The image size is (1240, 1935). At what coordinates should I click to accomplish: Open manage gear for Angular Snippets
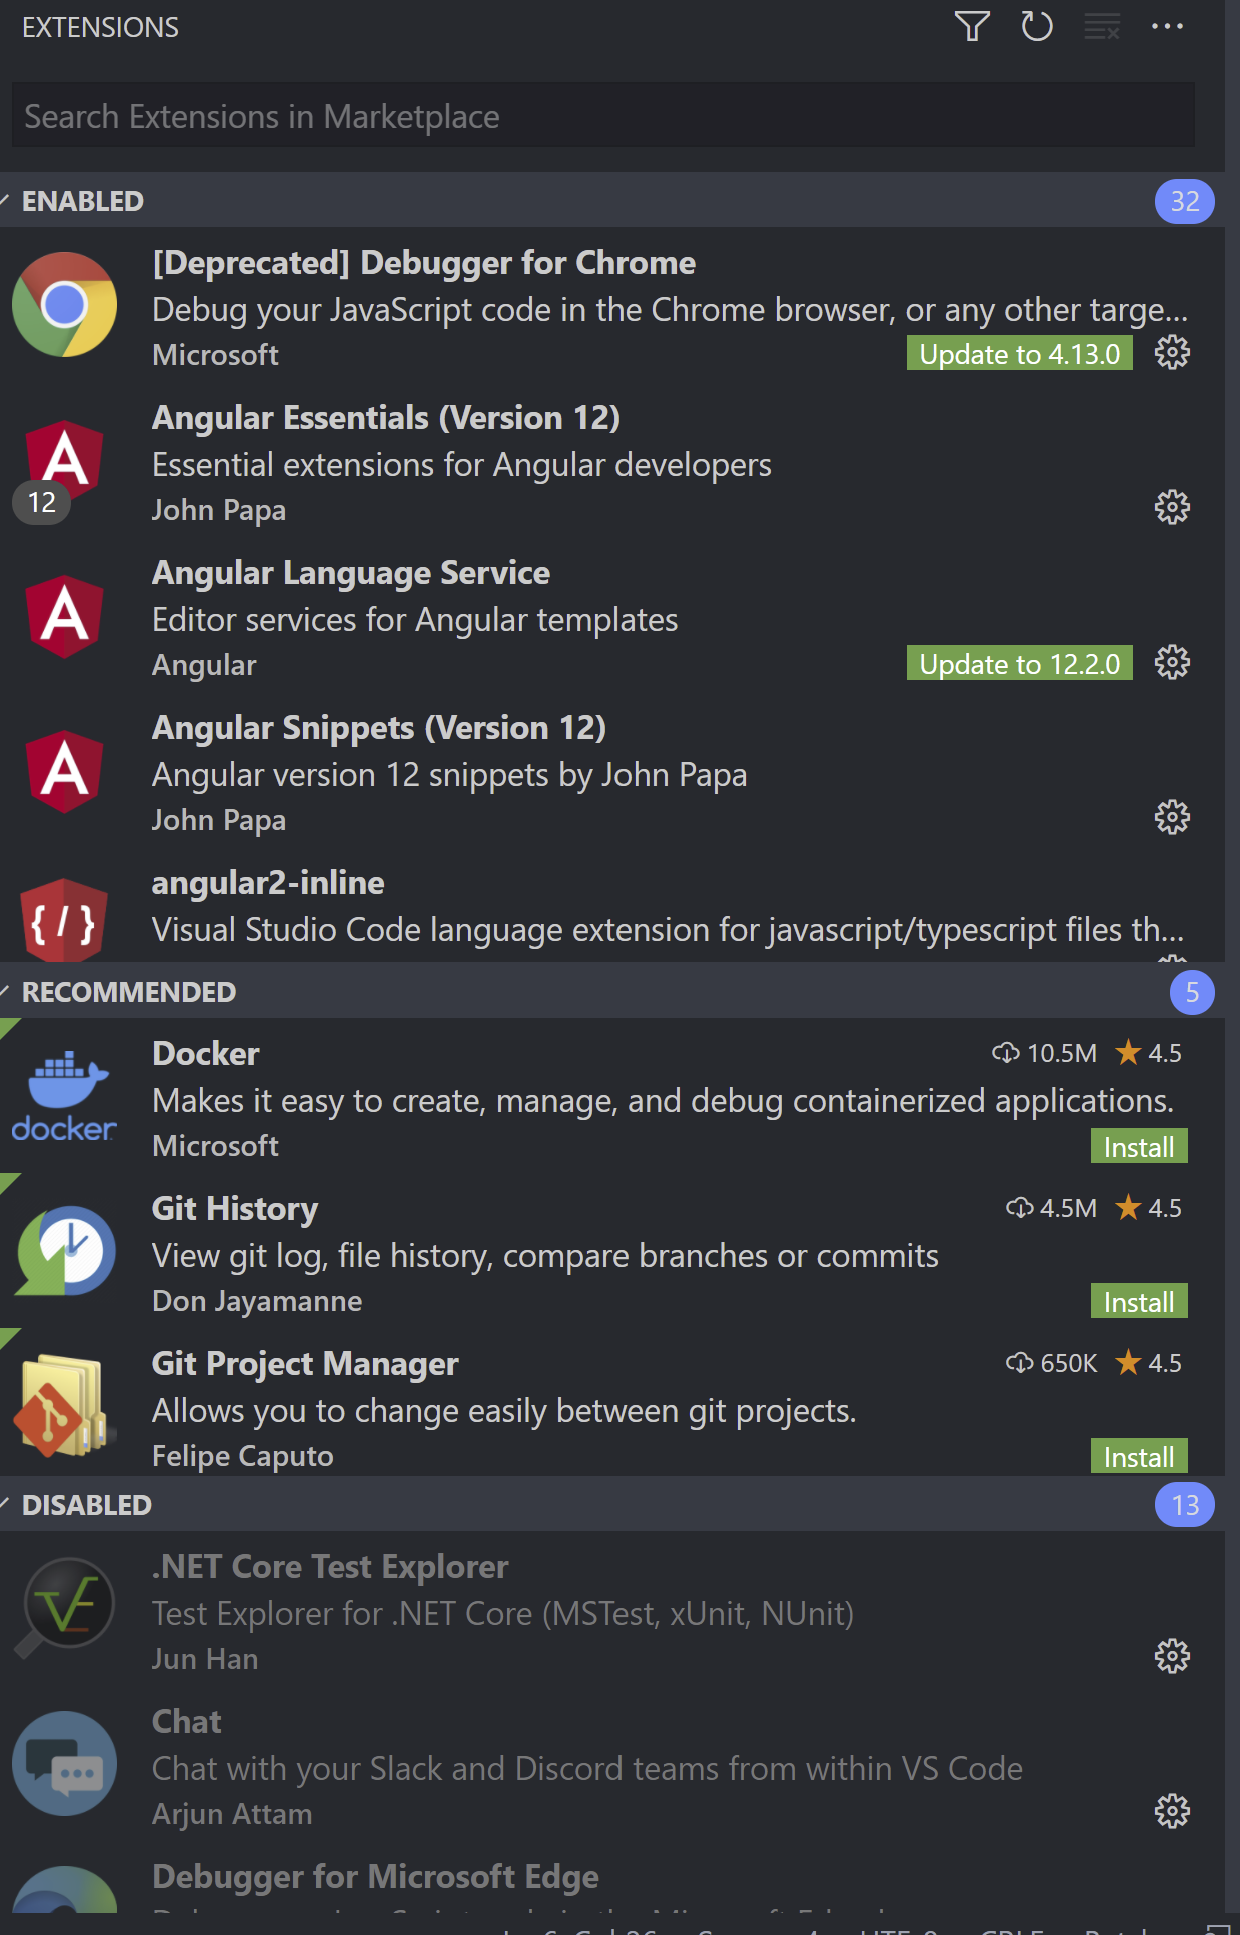pos(1172,818)
